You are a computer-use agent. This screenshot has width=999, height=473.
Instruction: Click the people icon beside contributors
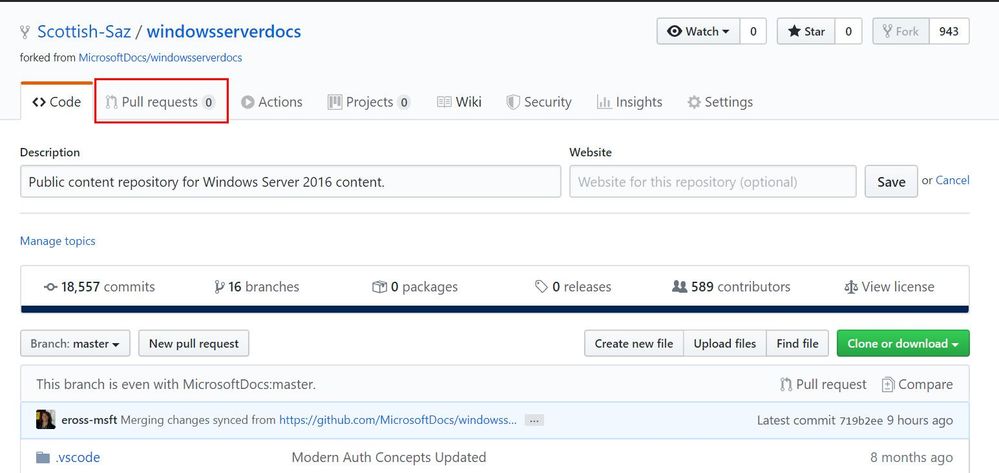tap(680, 287)
